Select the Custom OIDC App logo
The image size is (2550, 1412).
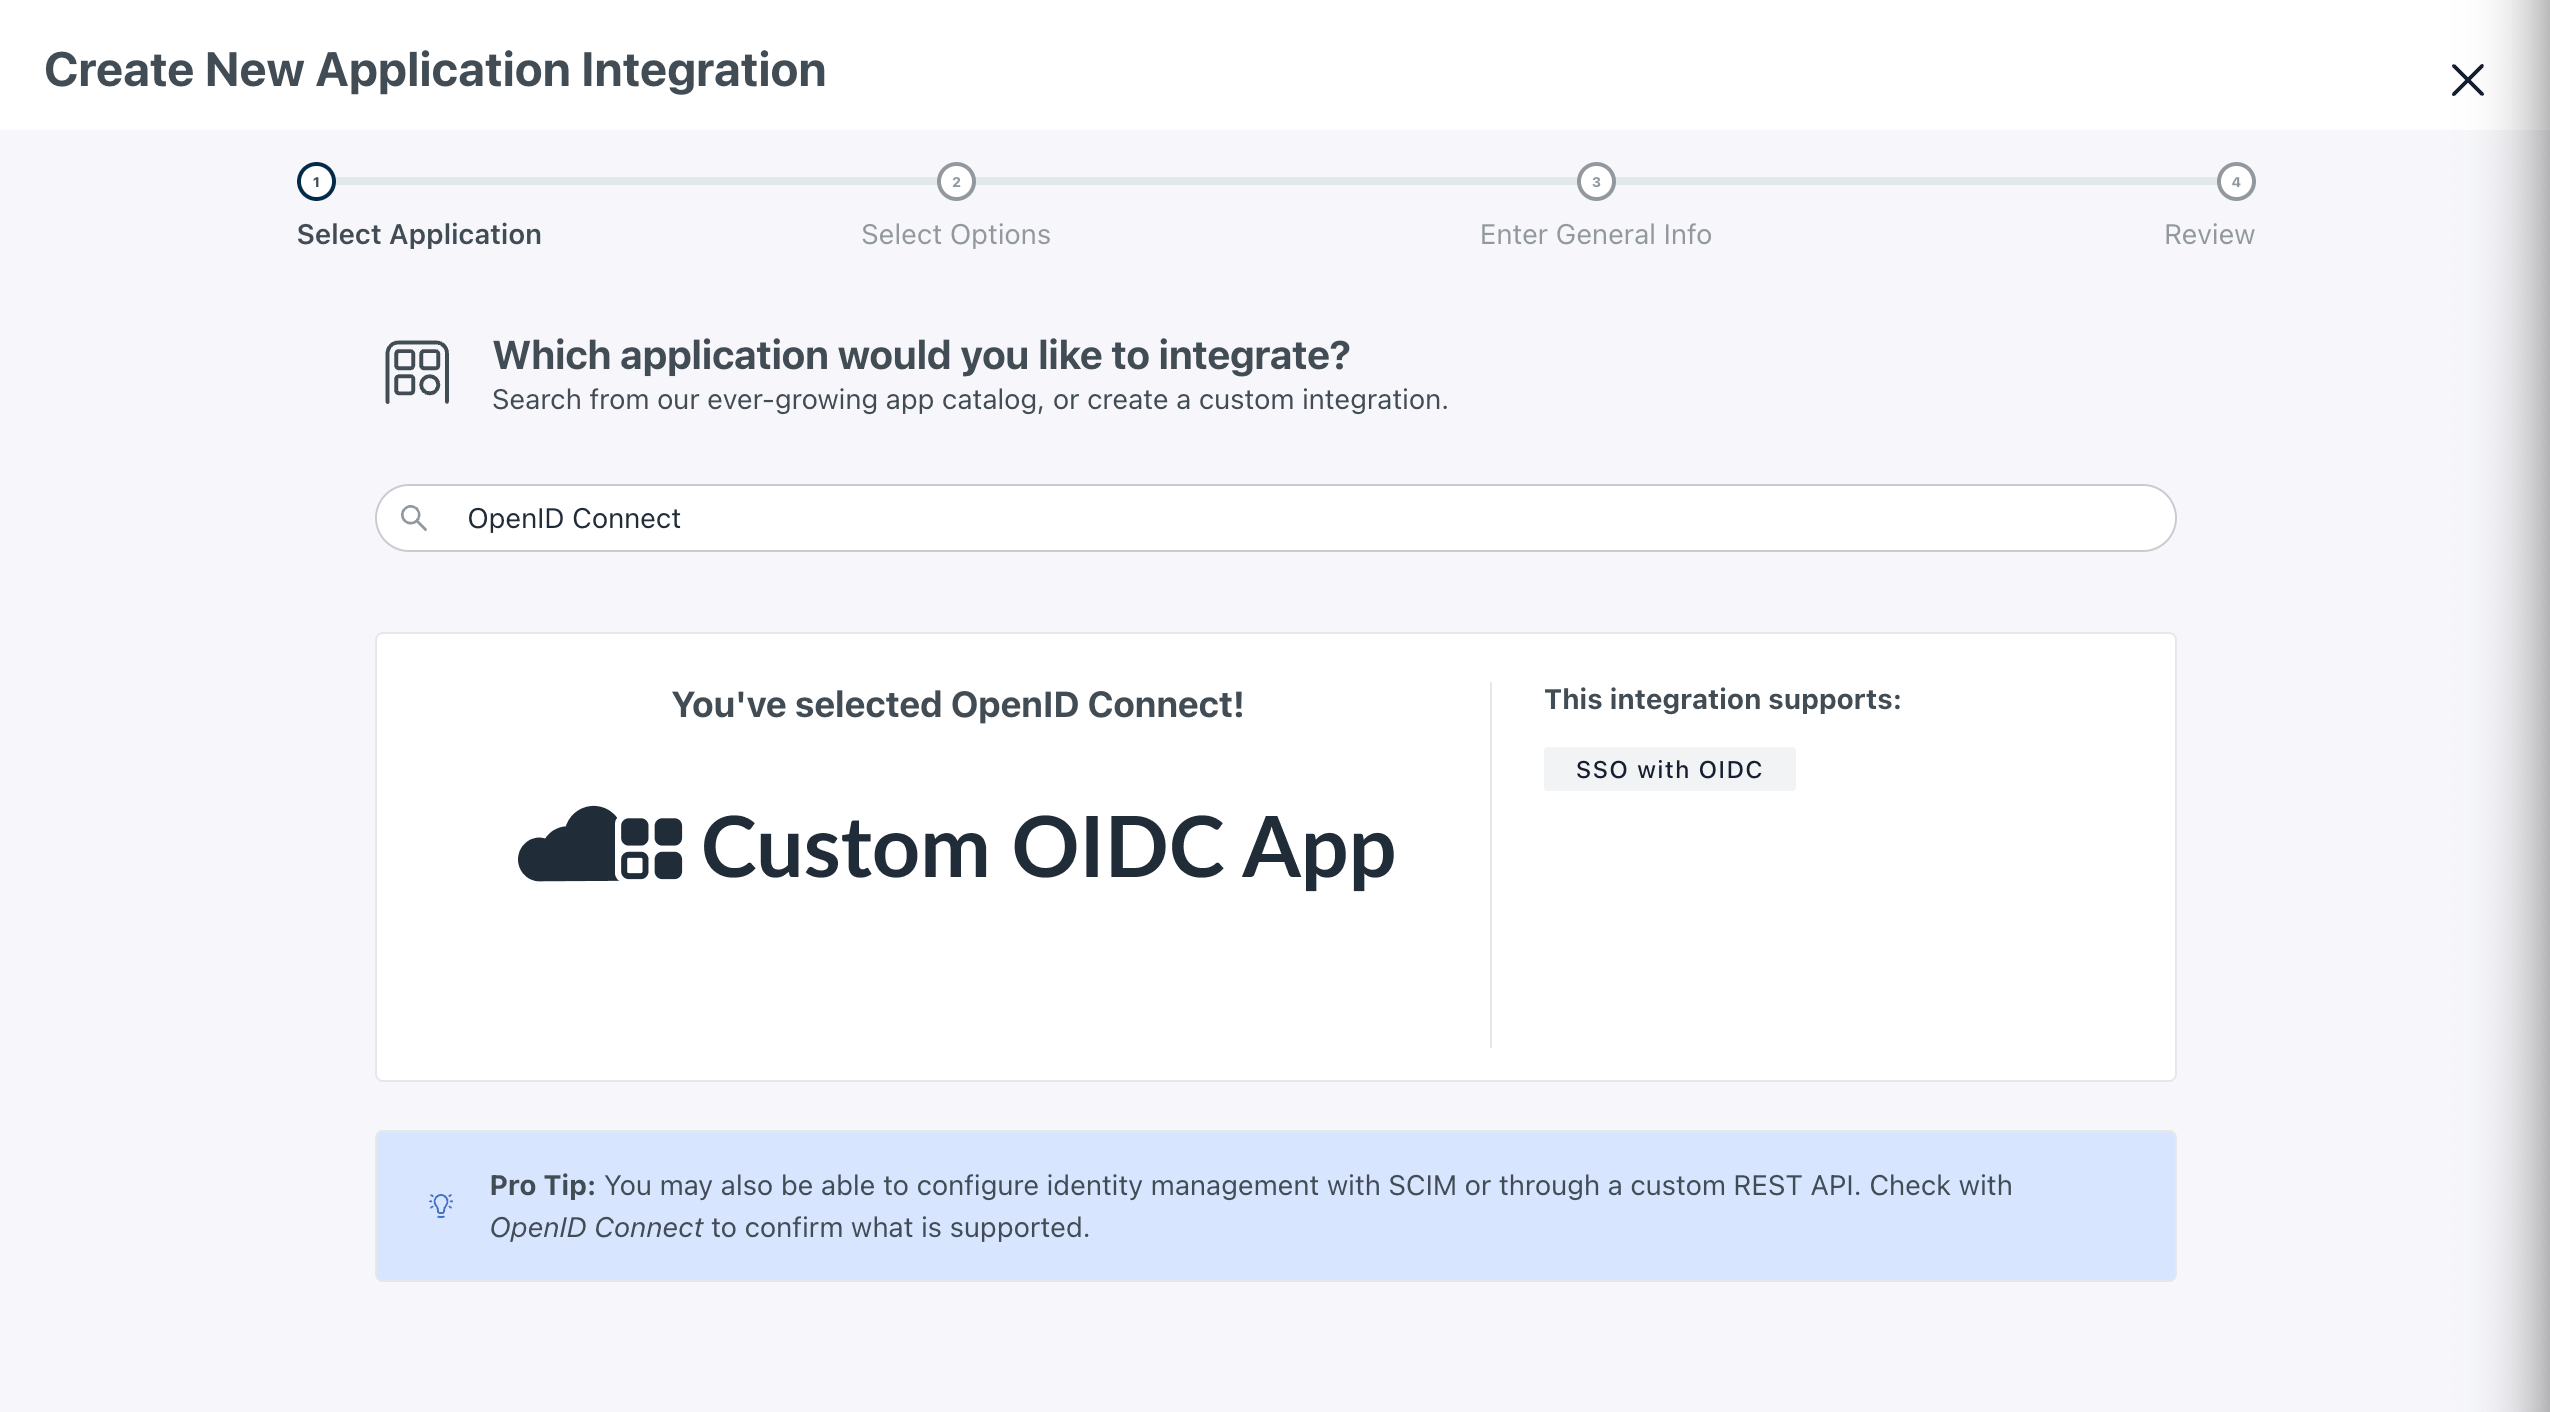tap(955, 848)
